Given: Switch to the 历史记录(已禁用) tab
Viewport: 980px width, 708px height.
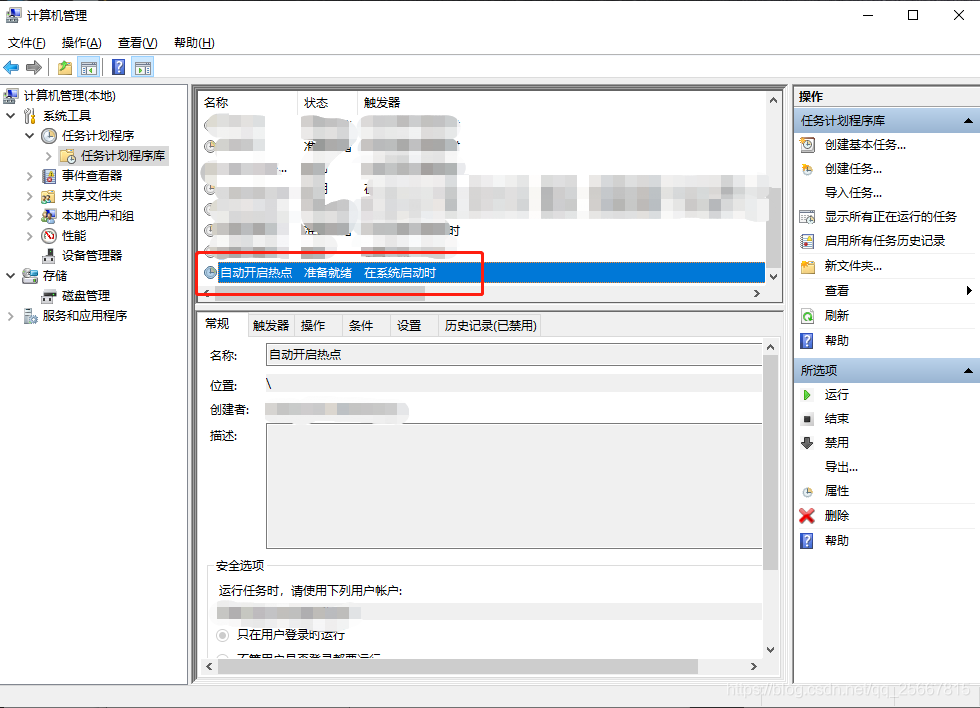Looking at the screenshot, I should point(490,326).
